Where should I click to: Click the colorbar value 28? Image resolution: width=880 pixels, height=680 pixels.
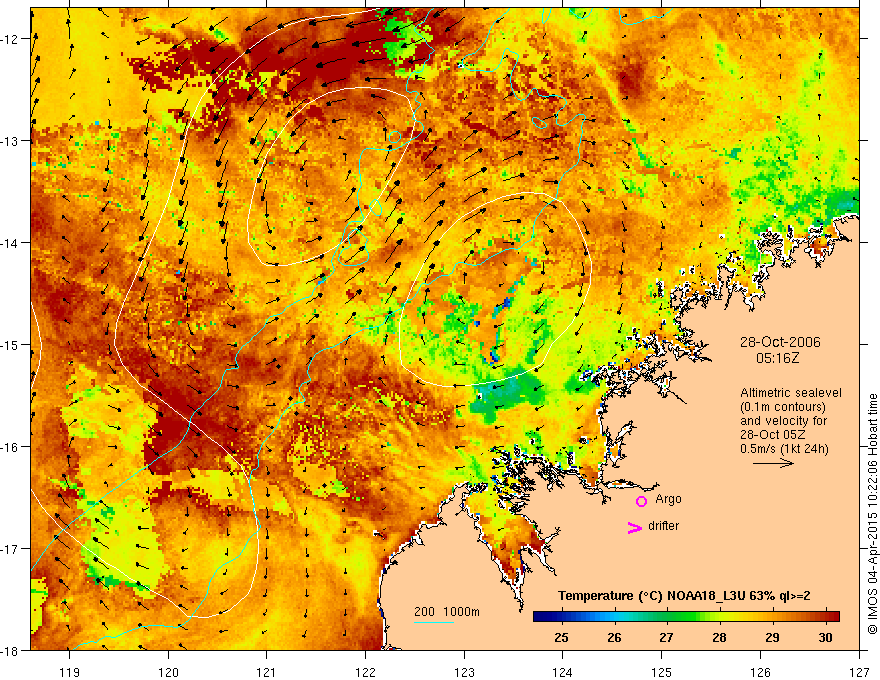[x=719, y=637]
